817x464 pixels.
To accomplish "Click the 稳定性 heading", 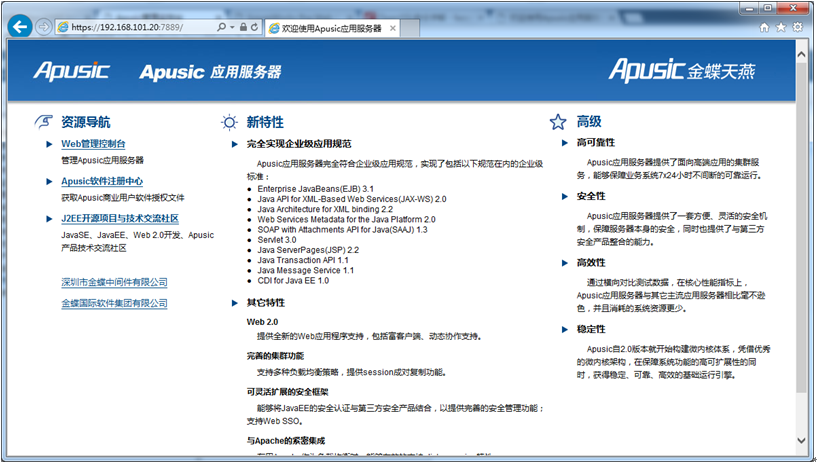I will 591,330.
